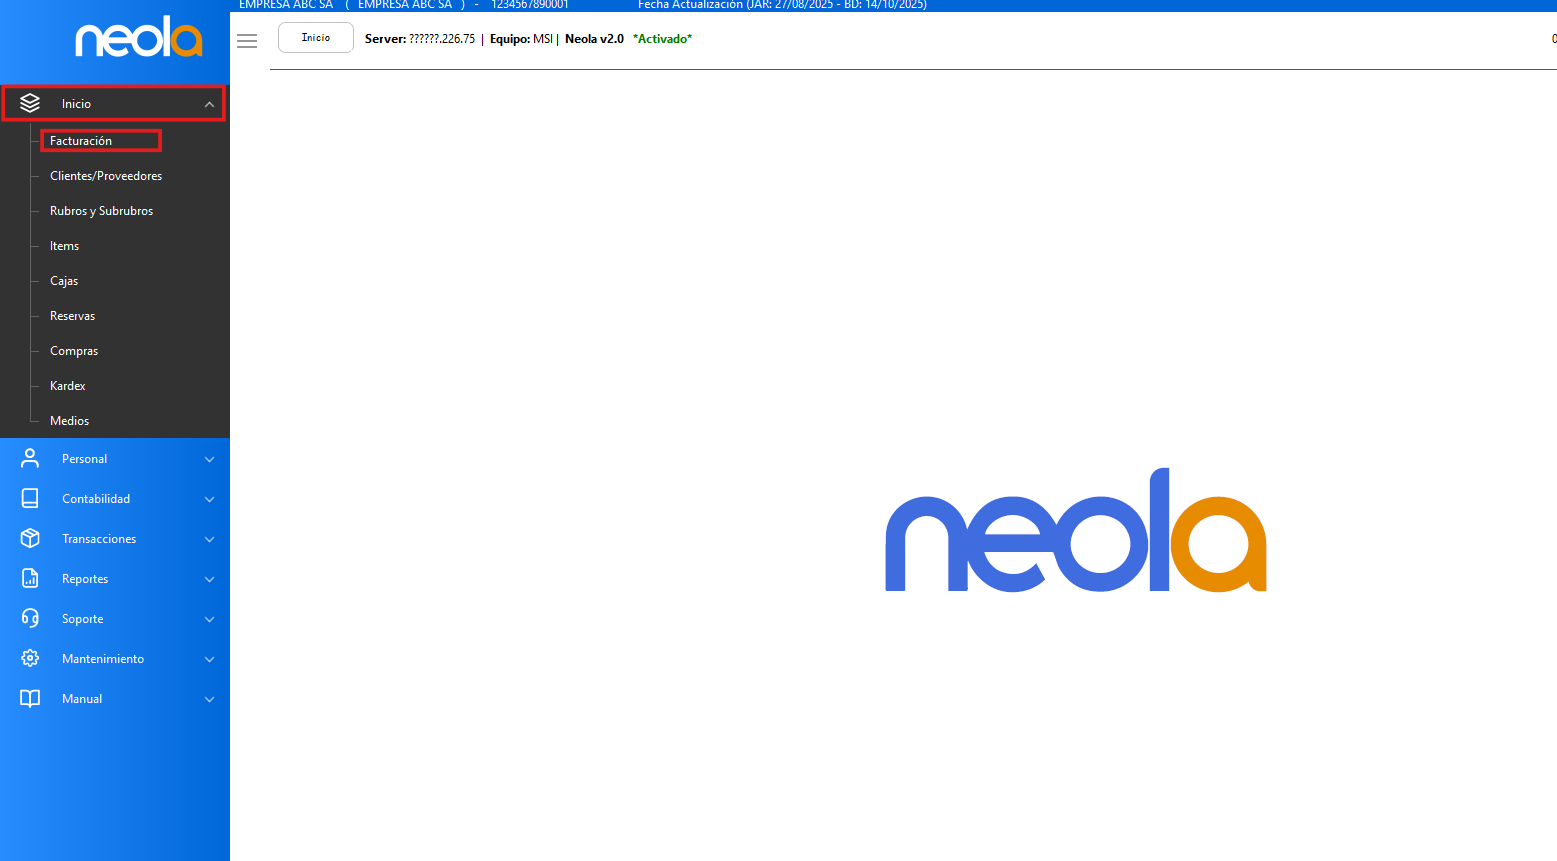The width and height of the screenshot is (1557, 861).
Task: Click the Inicio tab button
Action: pyautogui.click(x=316, y=38)
